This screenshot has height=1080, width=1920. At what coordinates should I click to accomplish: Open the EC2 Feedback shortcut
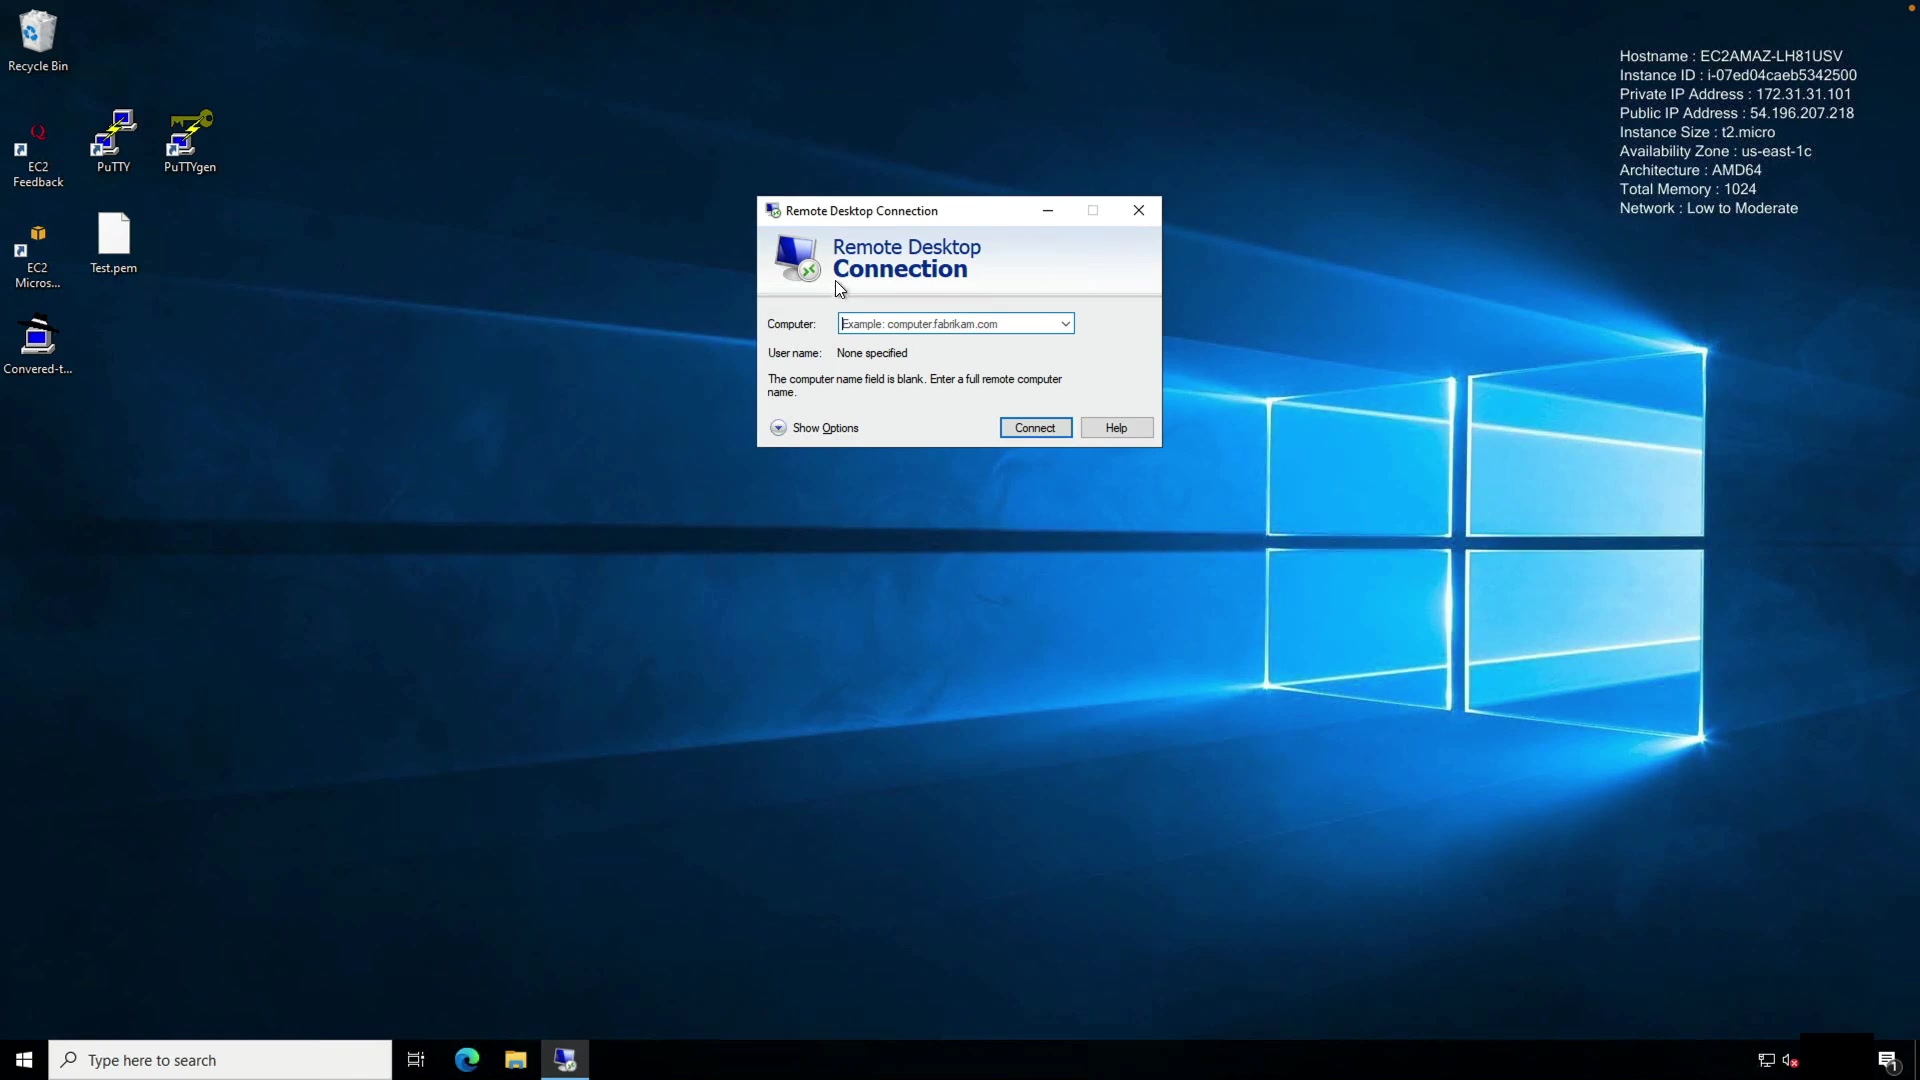(37, 145)
